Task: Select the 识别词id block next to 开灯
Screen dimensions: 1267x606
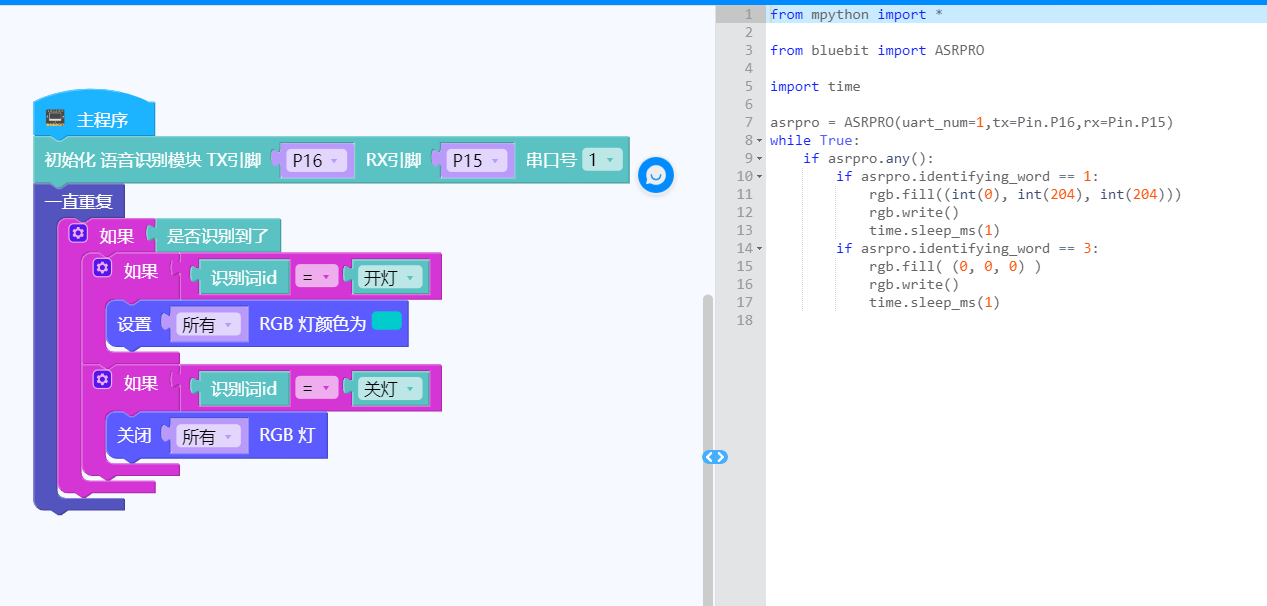Action: point(244,278)
